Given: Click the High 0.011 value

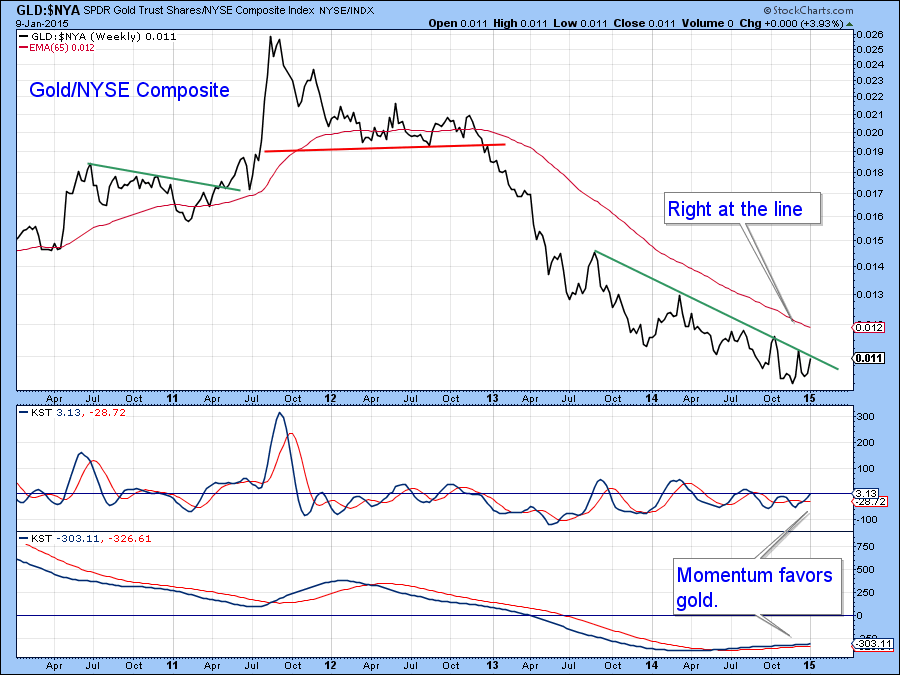Looking at the screenshot, I should (520, 24).
